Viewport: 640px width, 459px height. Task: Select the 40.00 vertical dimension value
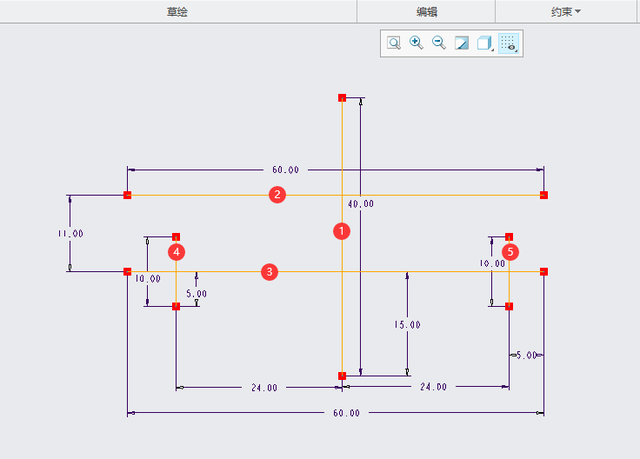(361, 204)
